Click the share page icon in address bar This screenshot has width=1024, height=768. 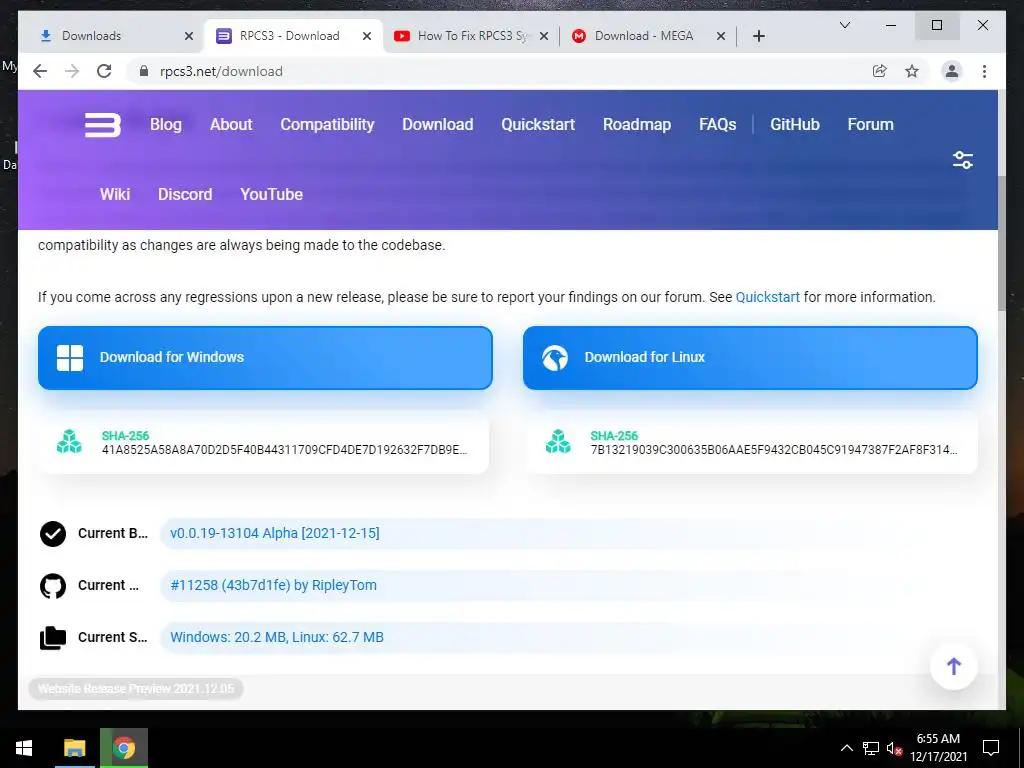pyautogui.click(x=880, y=71)
